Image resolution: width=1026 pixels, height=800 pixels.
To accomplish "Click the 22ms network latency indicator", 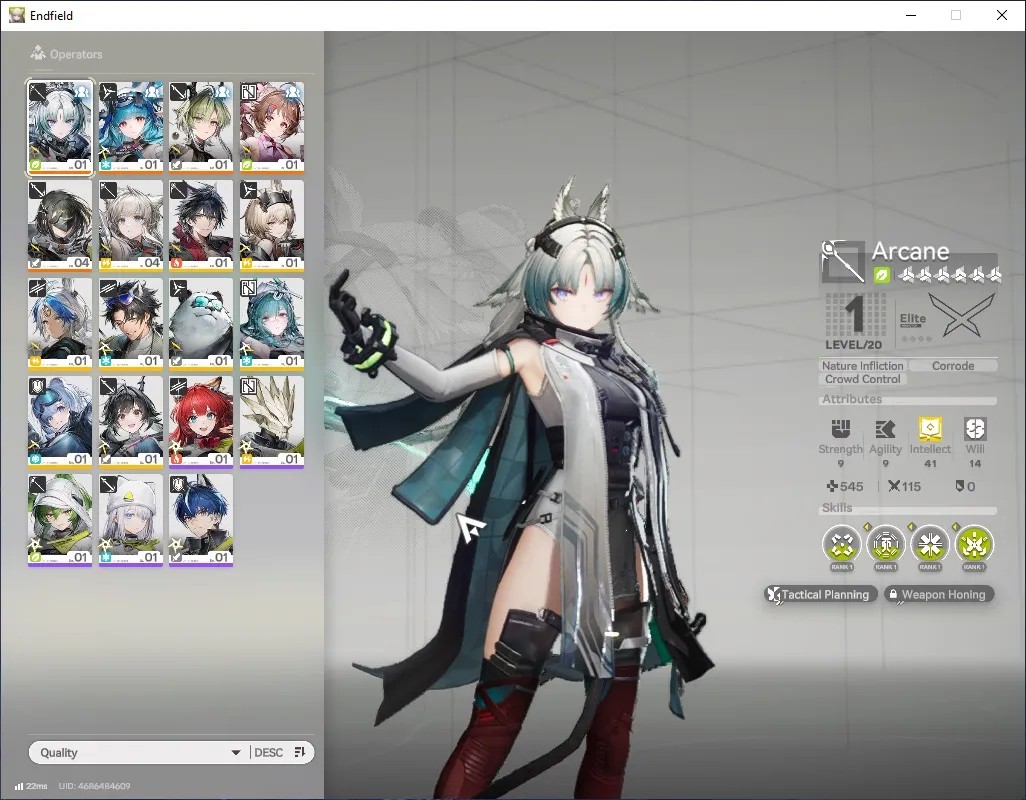I will tap(31, 786).
